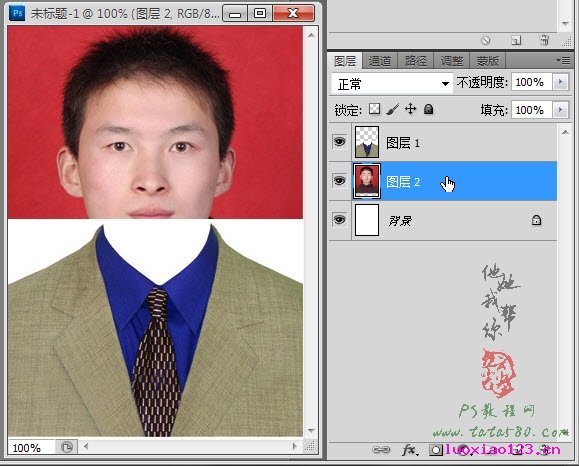
Task: Open the fx layer style menu
Action: coord(410,450)
